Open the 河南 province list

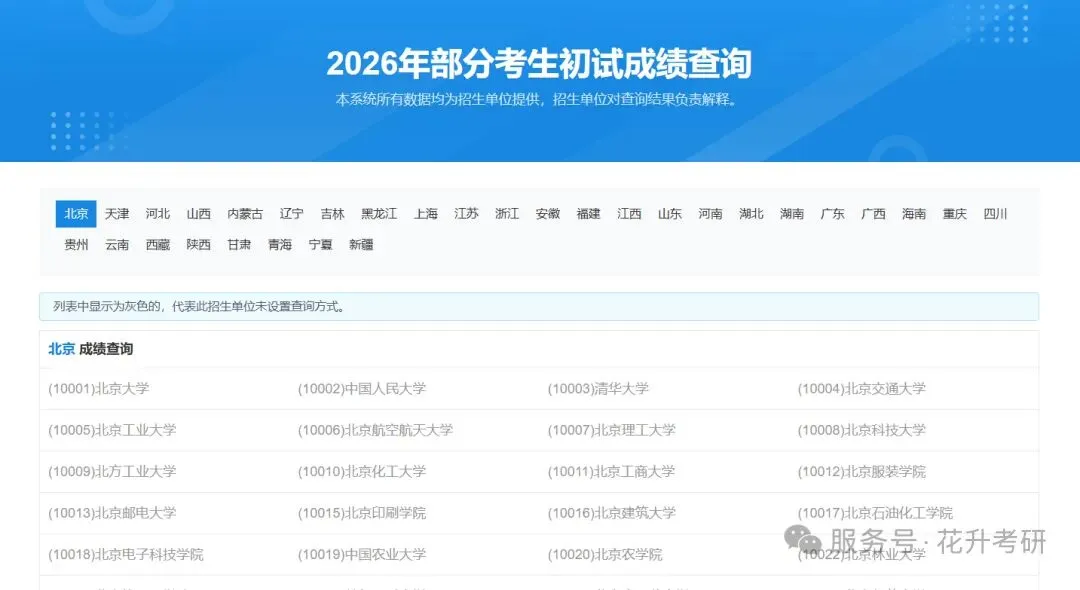click(710, 214)
